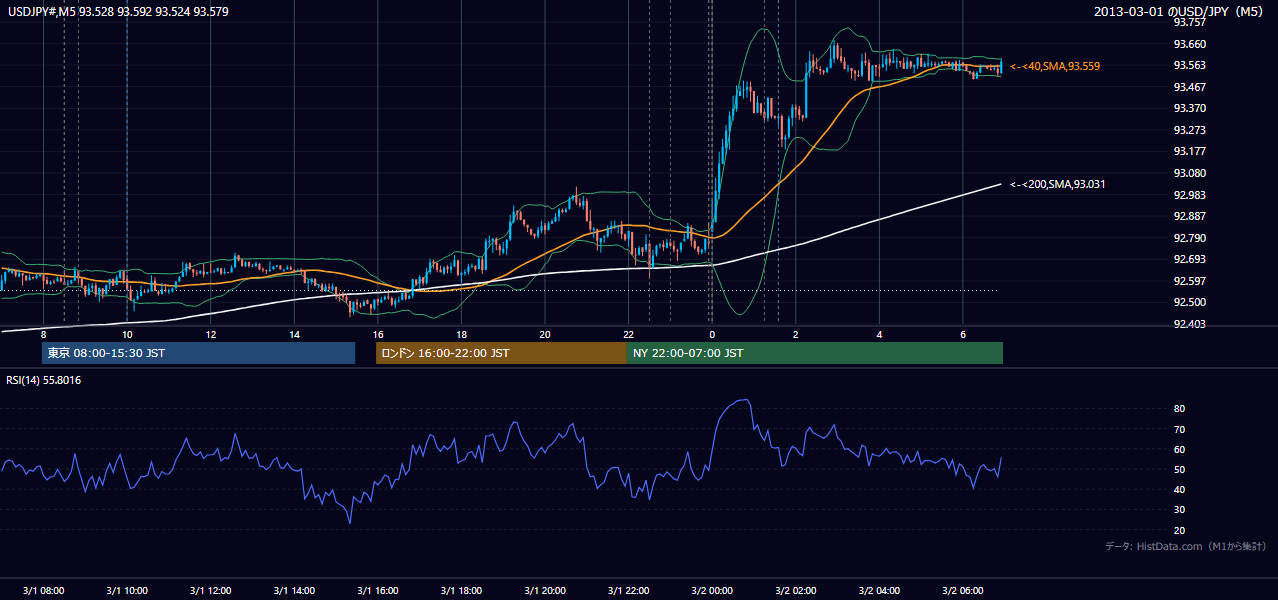Click the 200 SMA label showing 93.031
The height and width of the screenshot is (600, 1278).
tap(1057, 184)
